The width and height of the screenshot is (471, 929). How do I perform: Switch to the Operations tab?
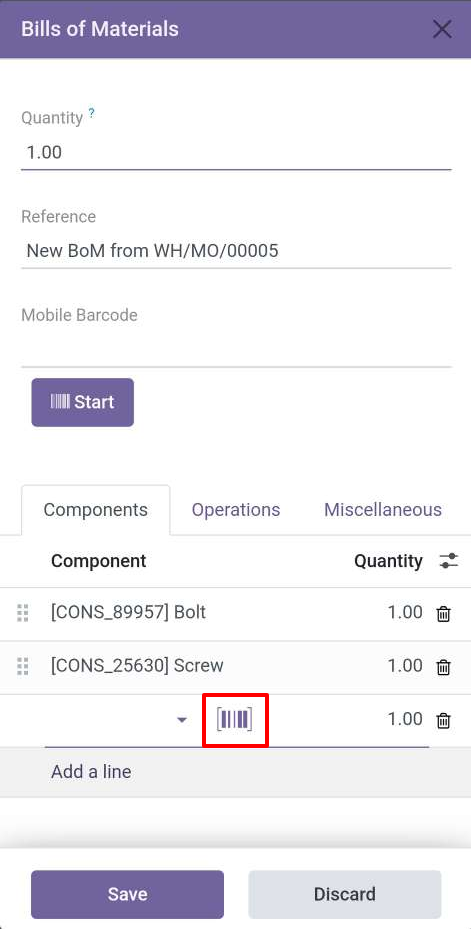tap(236, 510)
